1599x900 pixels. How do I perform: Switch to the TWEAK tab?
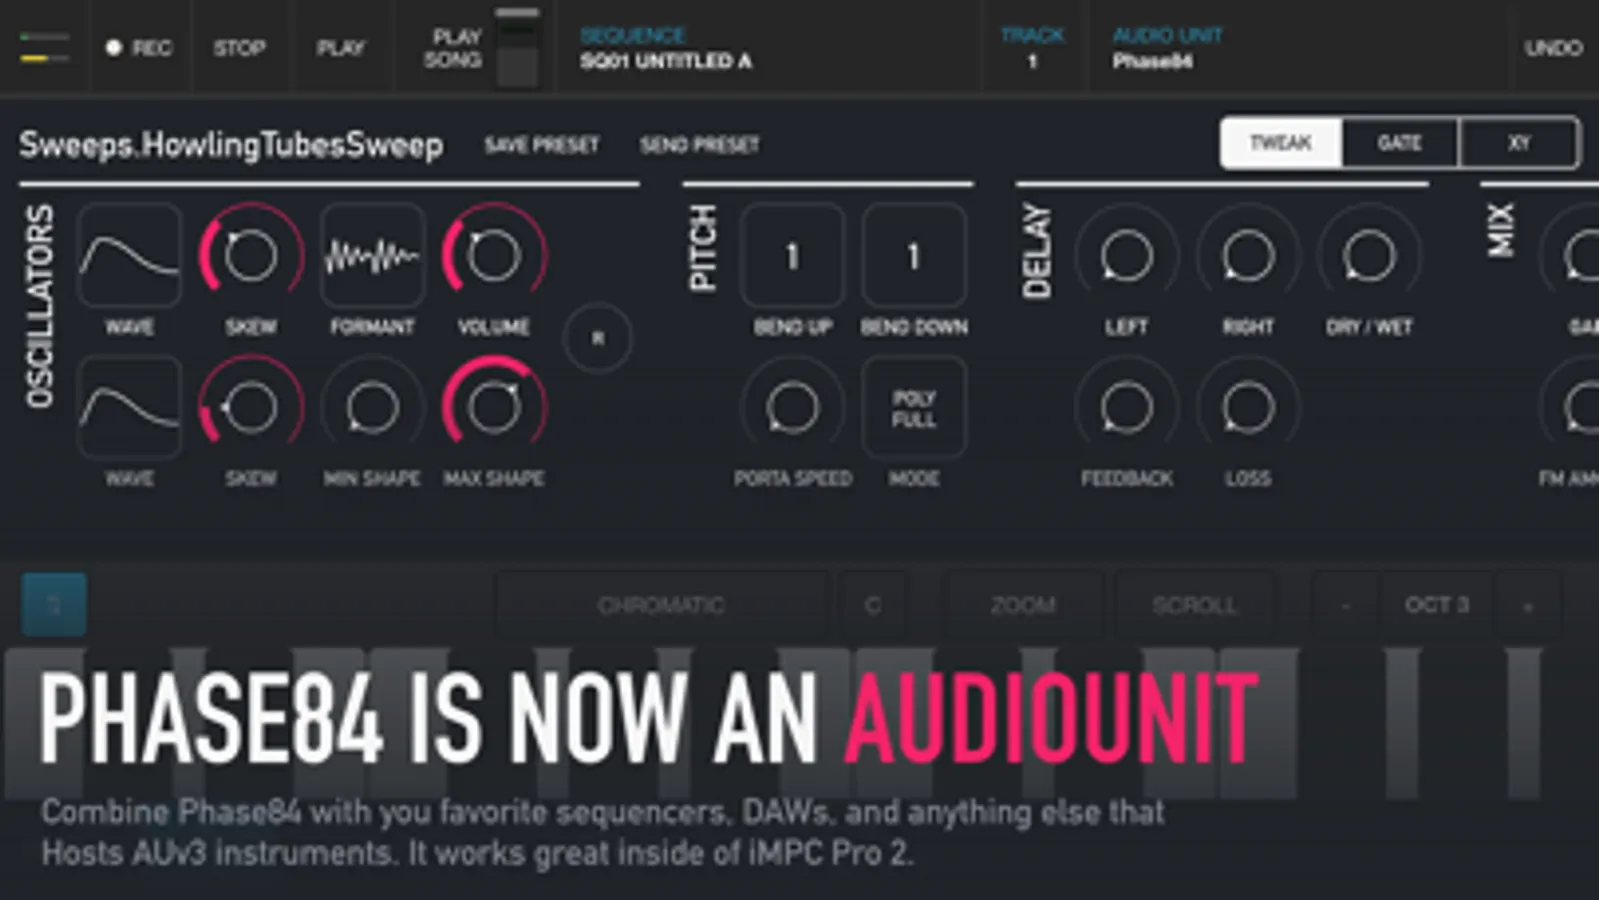1281,143
